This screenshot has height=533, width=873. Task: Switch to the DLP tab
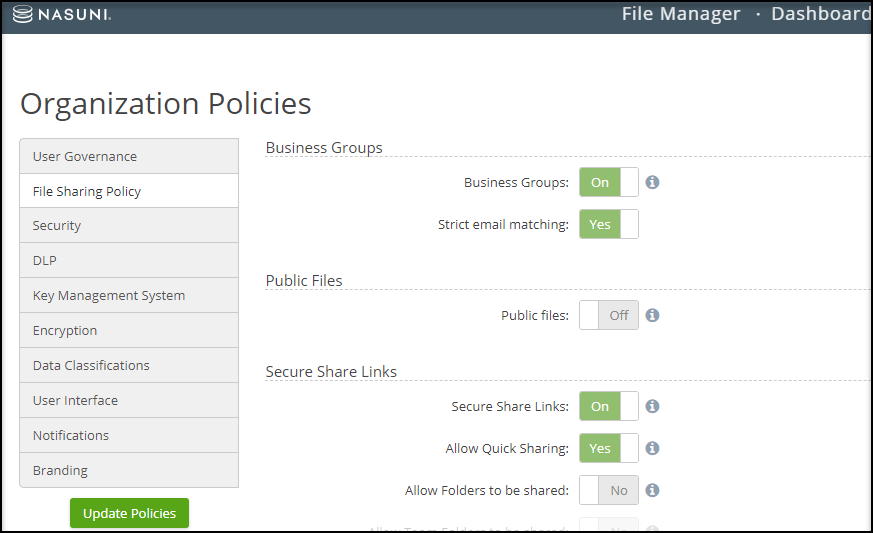[129, 261]
